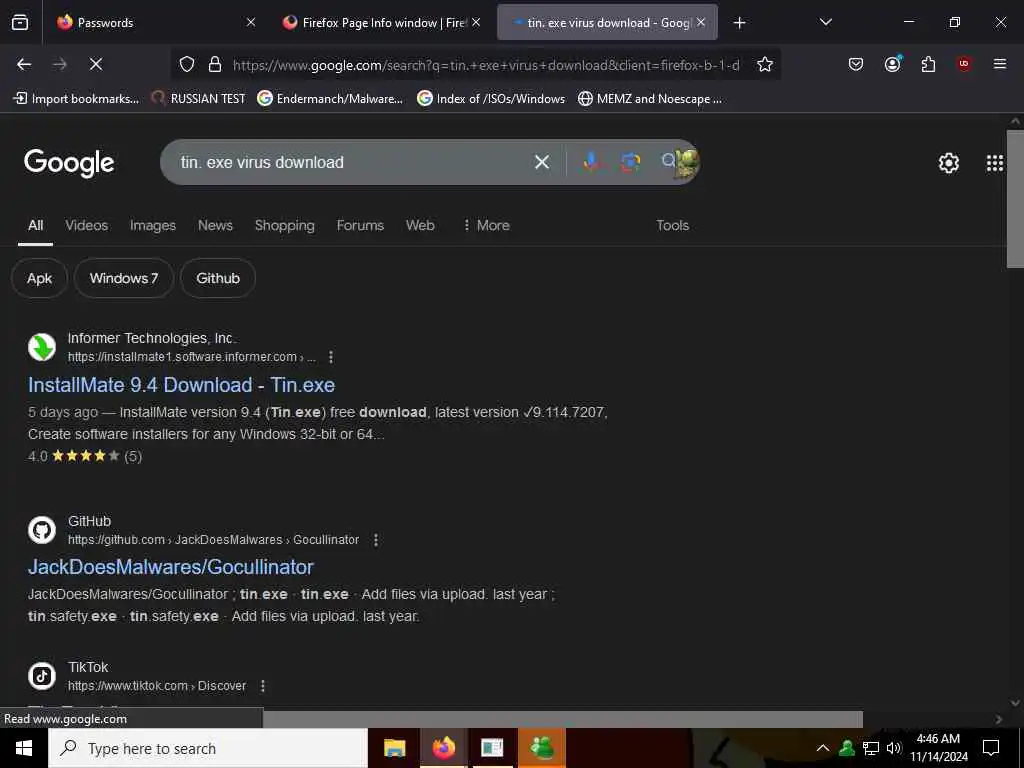This screenshot has width=1024, height=768.
Task: Open Google quick settings gear
Action: 948,163
